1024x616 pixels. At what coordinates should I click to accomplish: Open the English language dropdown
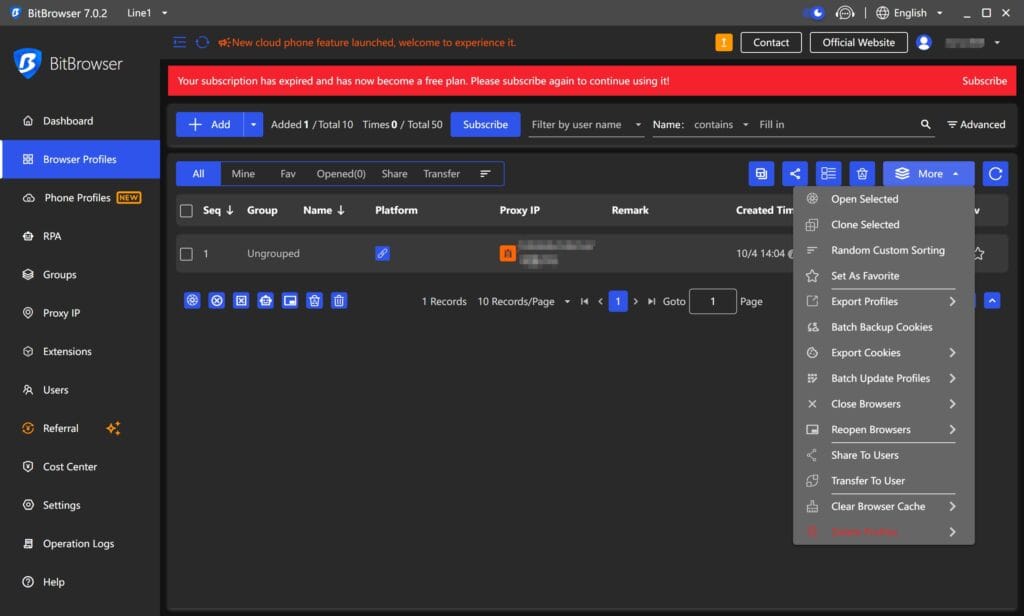pos(910,13)
